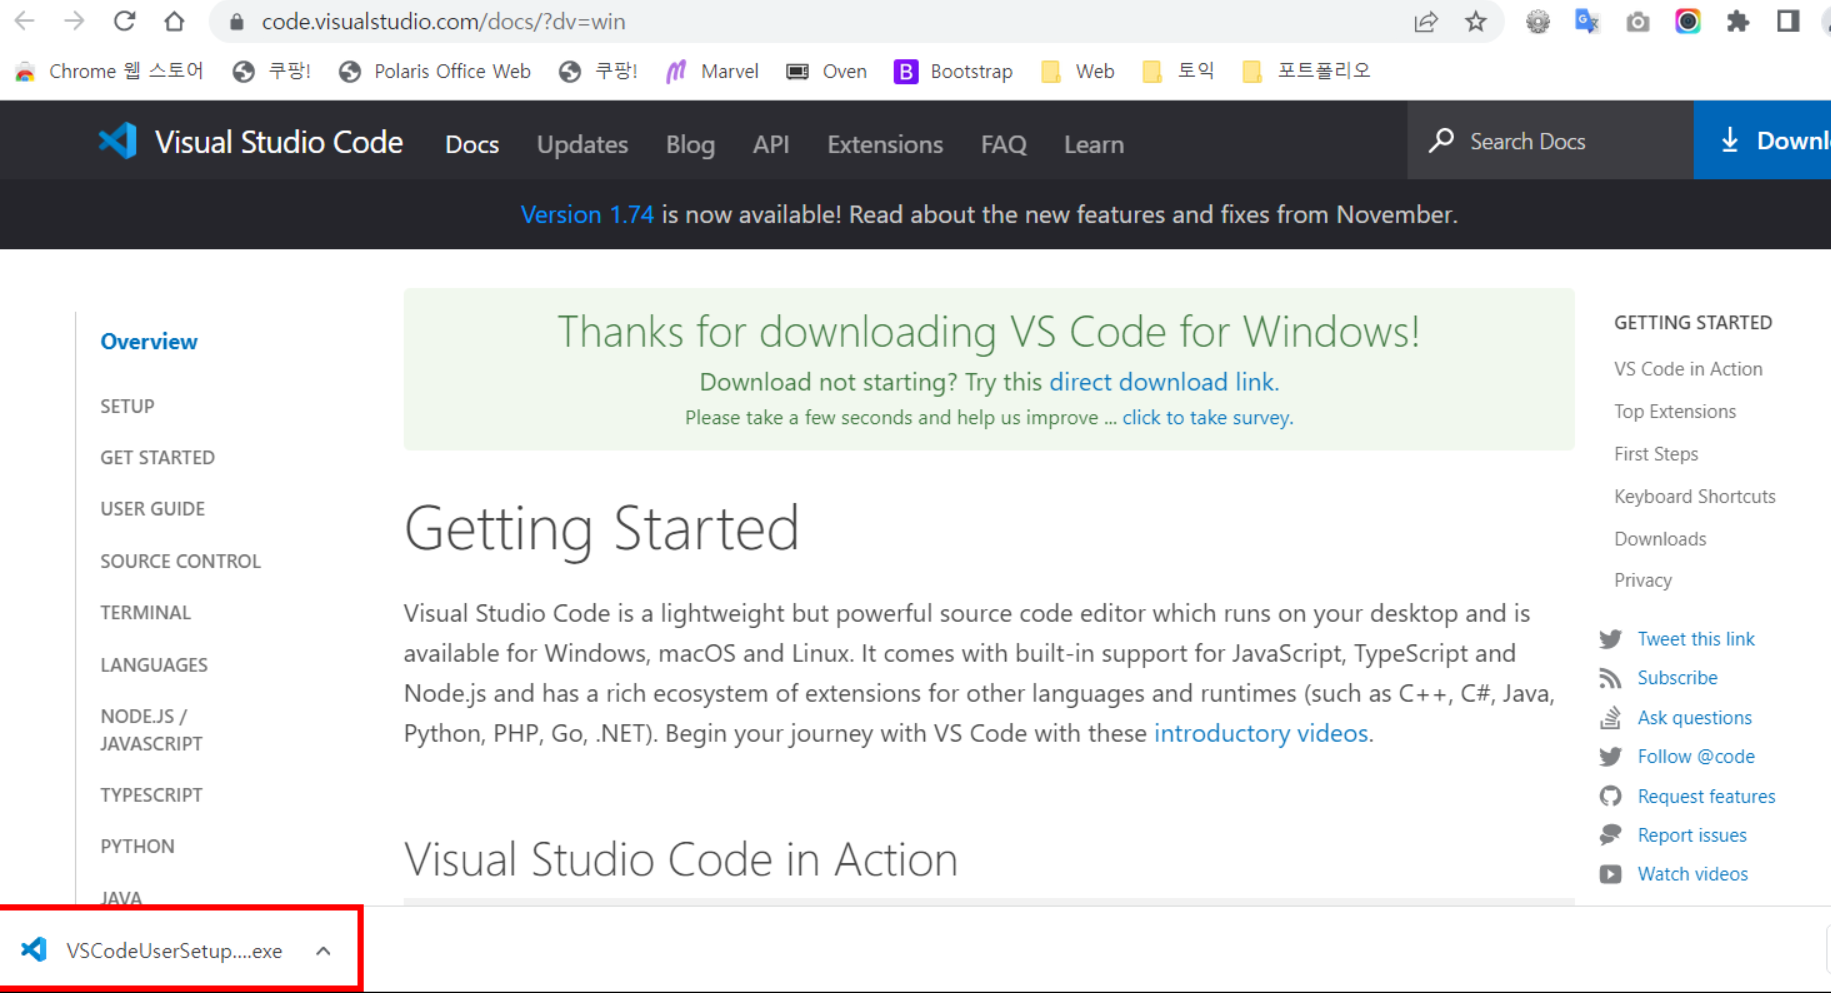The width and height of the screenshot is (1831, 993).
Task: Expand the VSCodeUserSetup download options chevron
Action: click(323, 951)
